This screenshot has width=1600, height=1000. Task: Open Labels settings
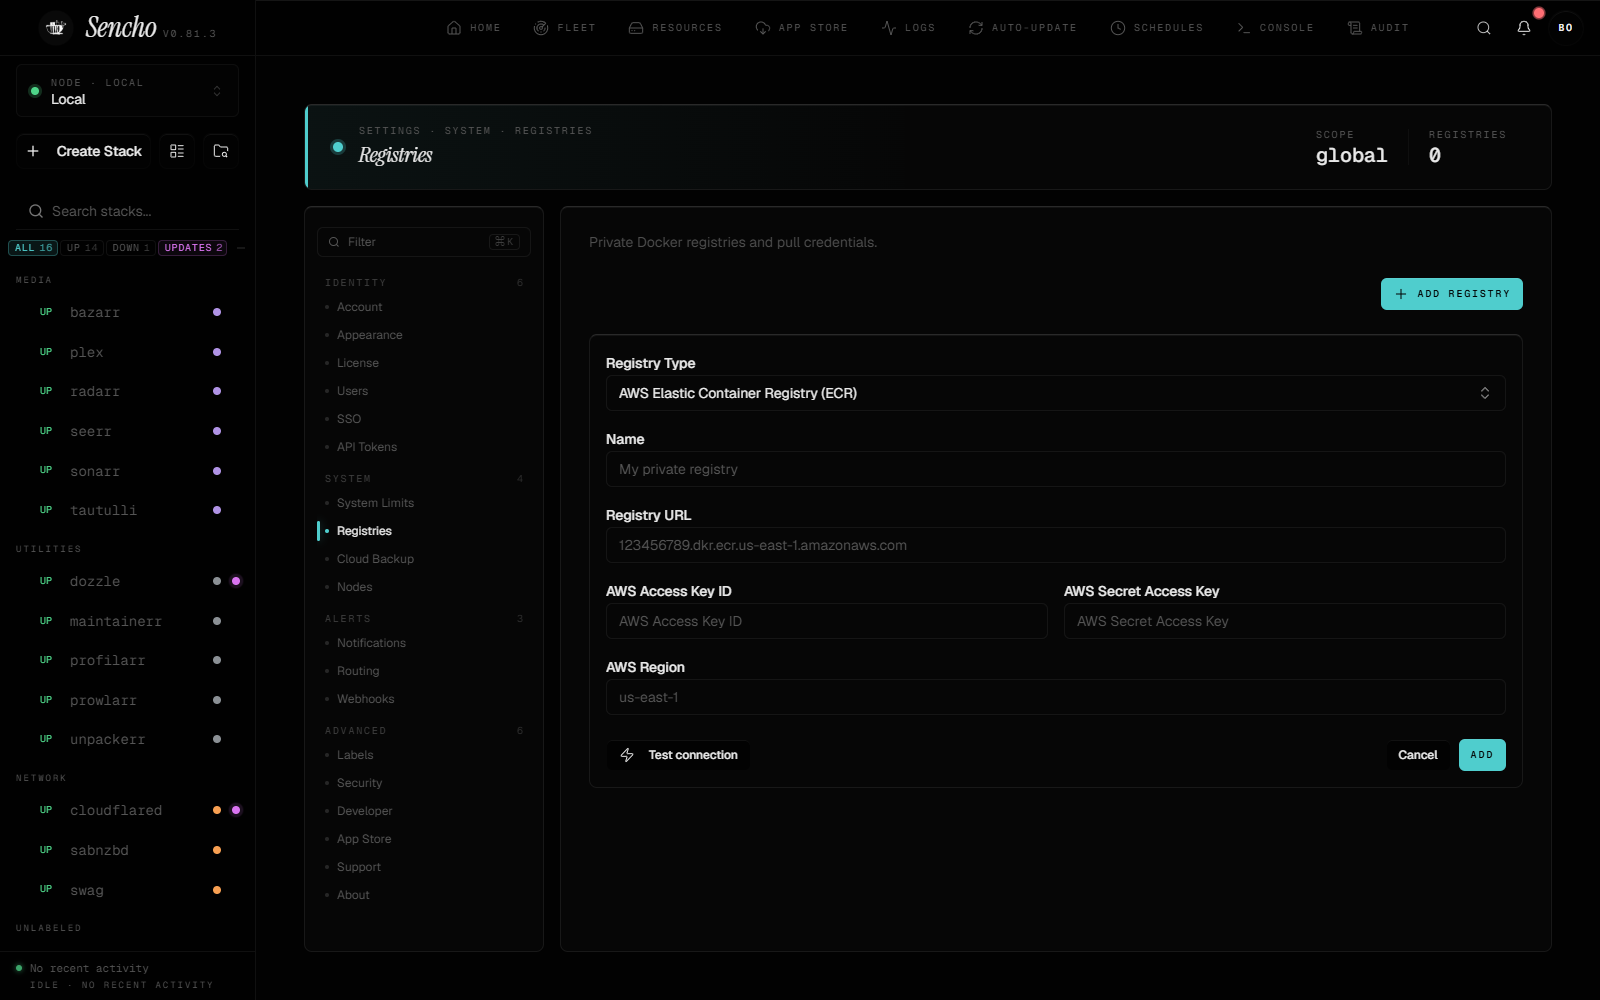point(424,755)
